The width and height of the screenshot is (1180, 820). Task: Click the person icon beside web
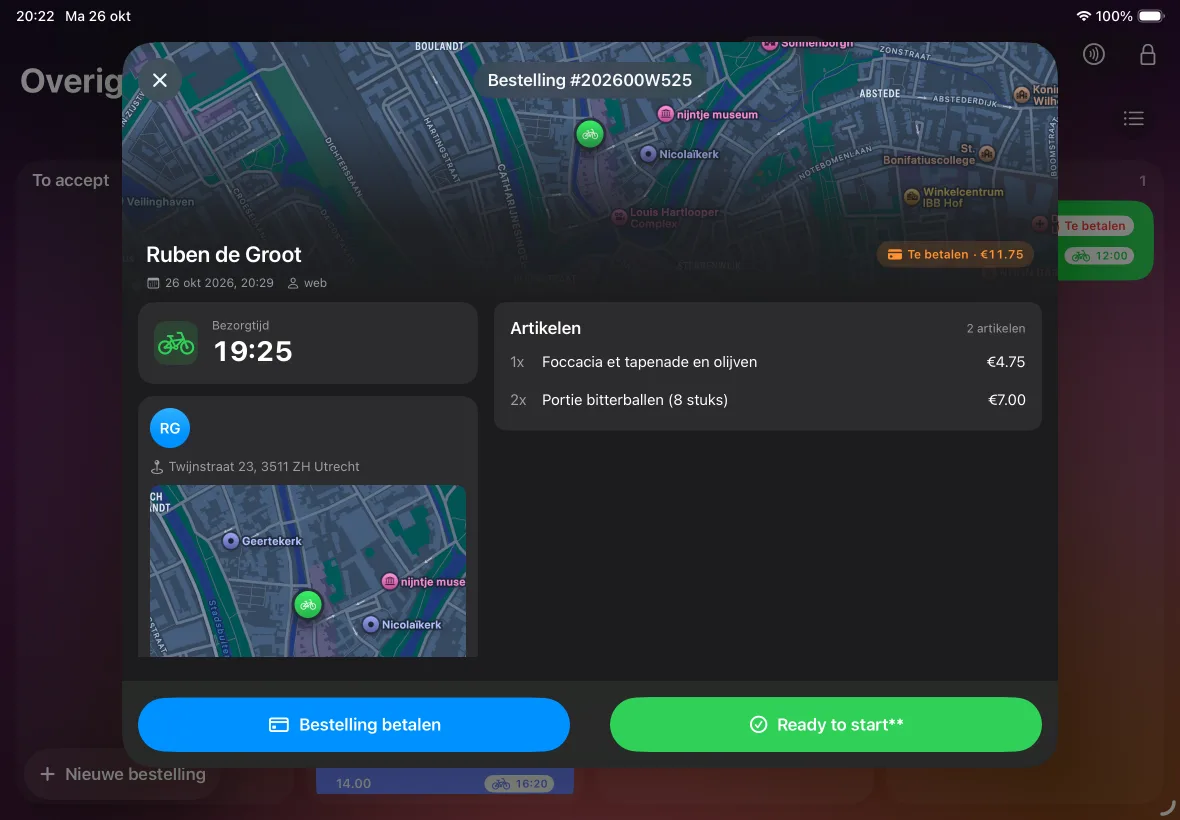pos(293,283)
